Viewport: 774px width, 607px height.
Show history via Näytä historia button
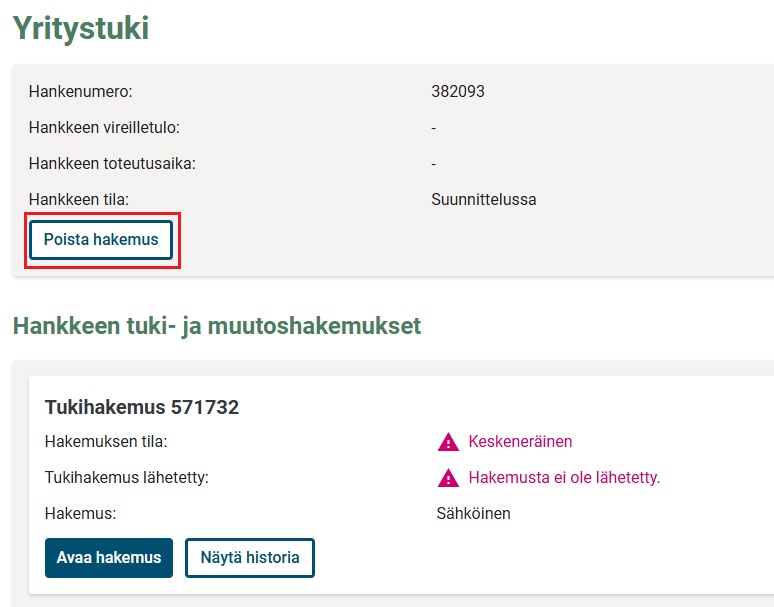pyautogui.click(x=250, y=558)
